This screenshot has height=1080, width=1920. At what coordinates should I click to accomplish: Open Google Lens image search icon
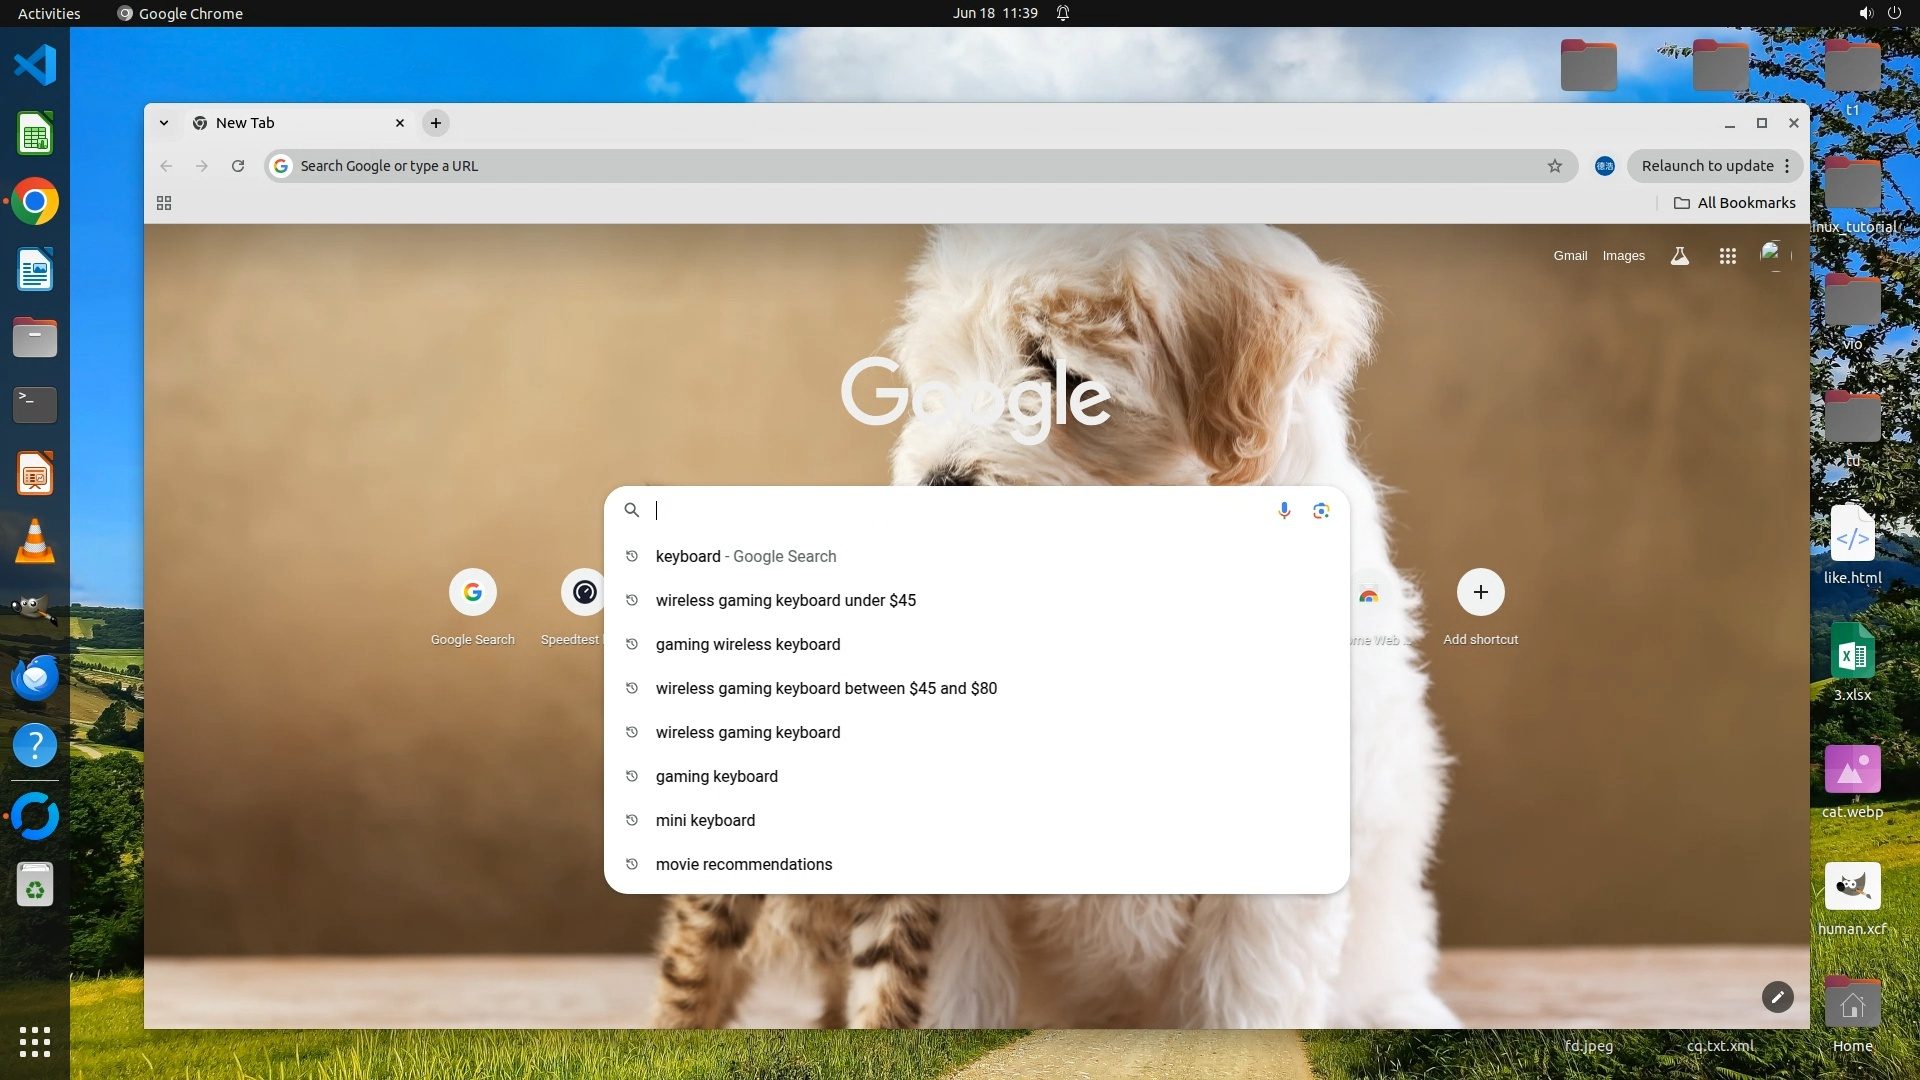pos(1321,511)
